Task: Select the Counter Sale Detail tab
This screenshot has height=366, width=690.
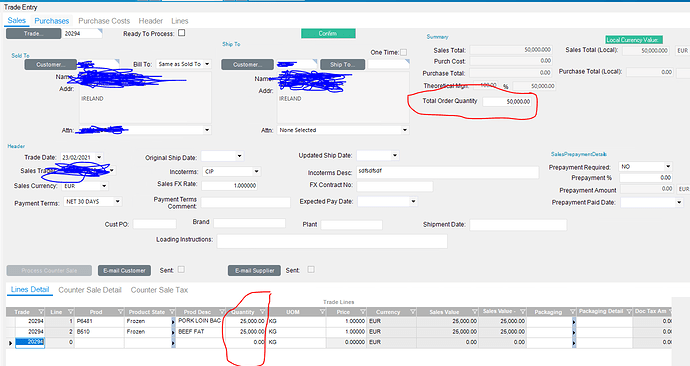Action: pos(90,290)
